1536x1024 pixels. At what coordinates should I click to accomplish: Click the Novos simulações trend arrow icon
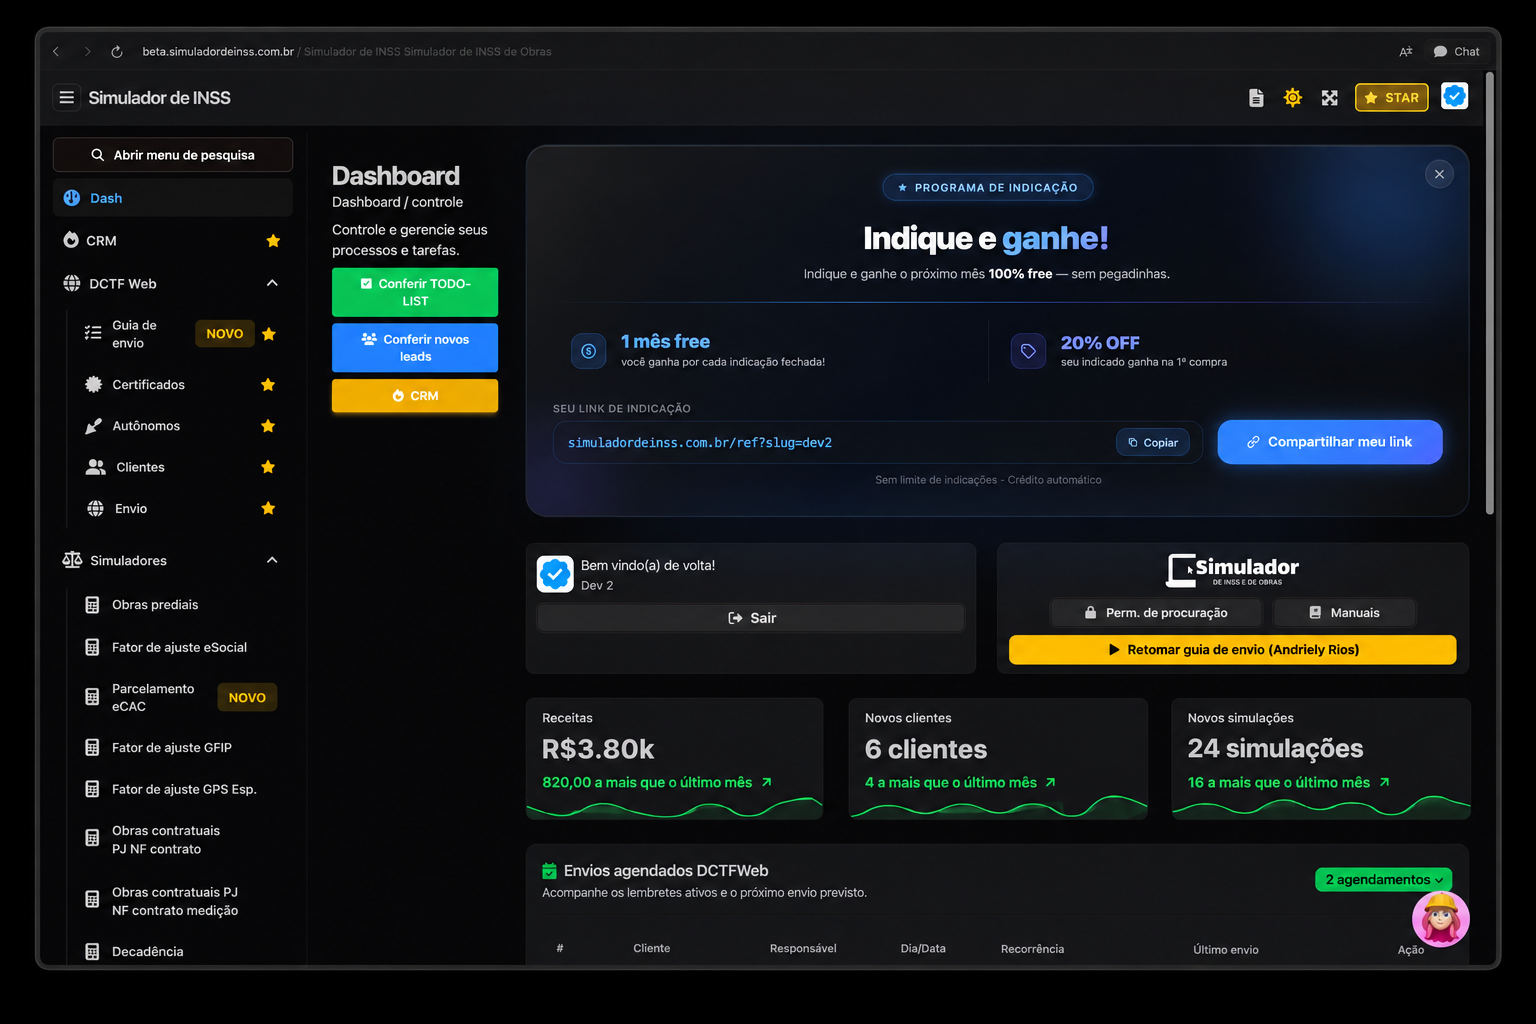[1385, 782]
